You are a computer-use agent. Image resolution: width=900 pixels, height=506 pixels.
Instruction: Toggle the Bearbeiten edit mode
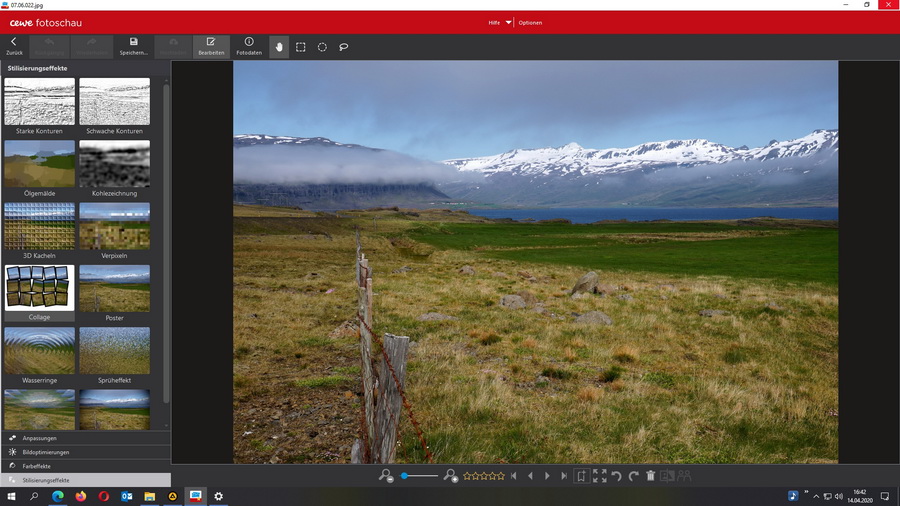[211, 46]
